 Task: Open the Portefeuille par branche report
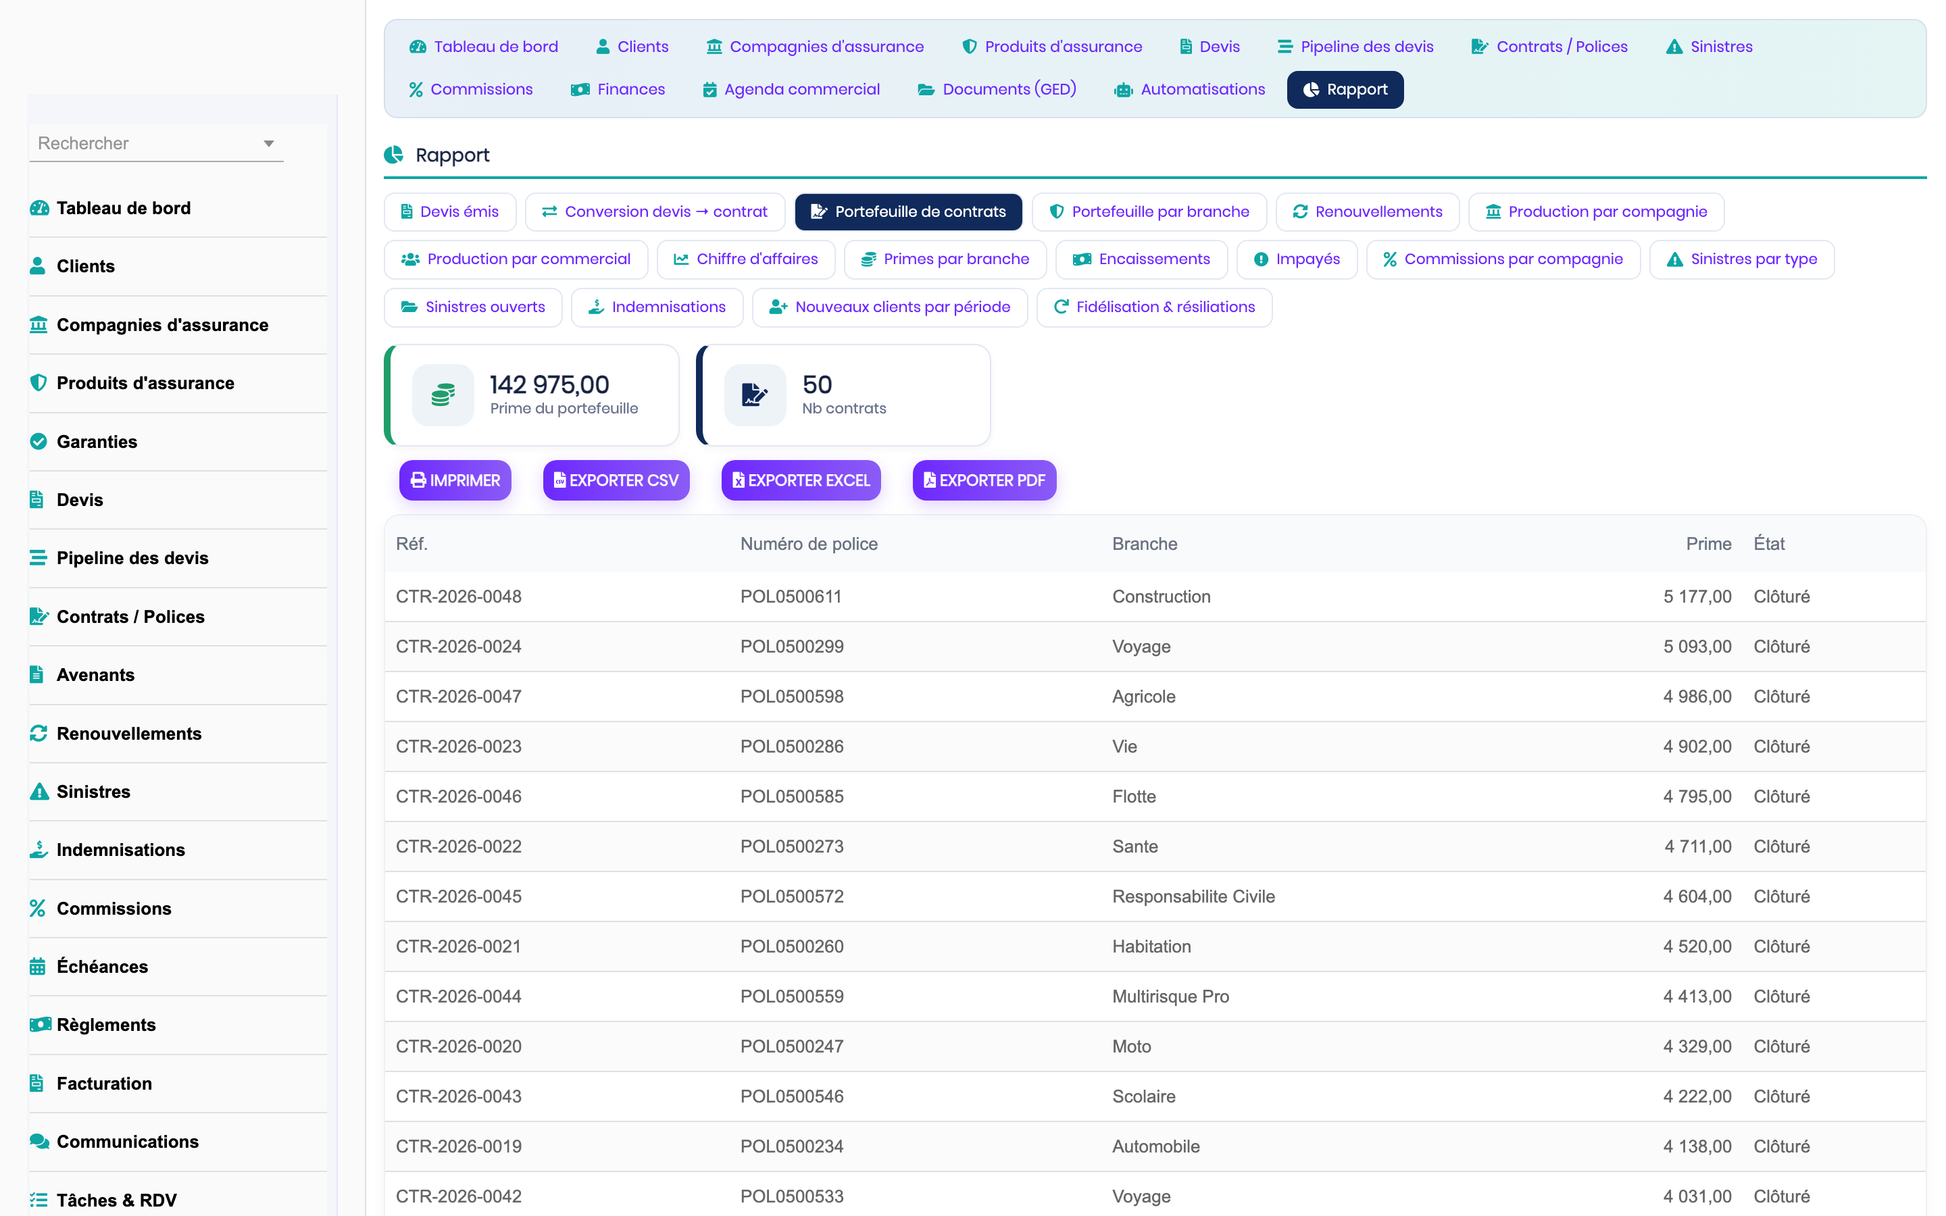(1149, 212)
